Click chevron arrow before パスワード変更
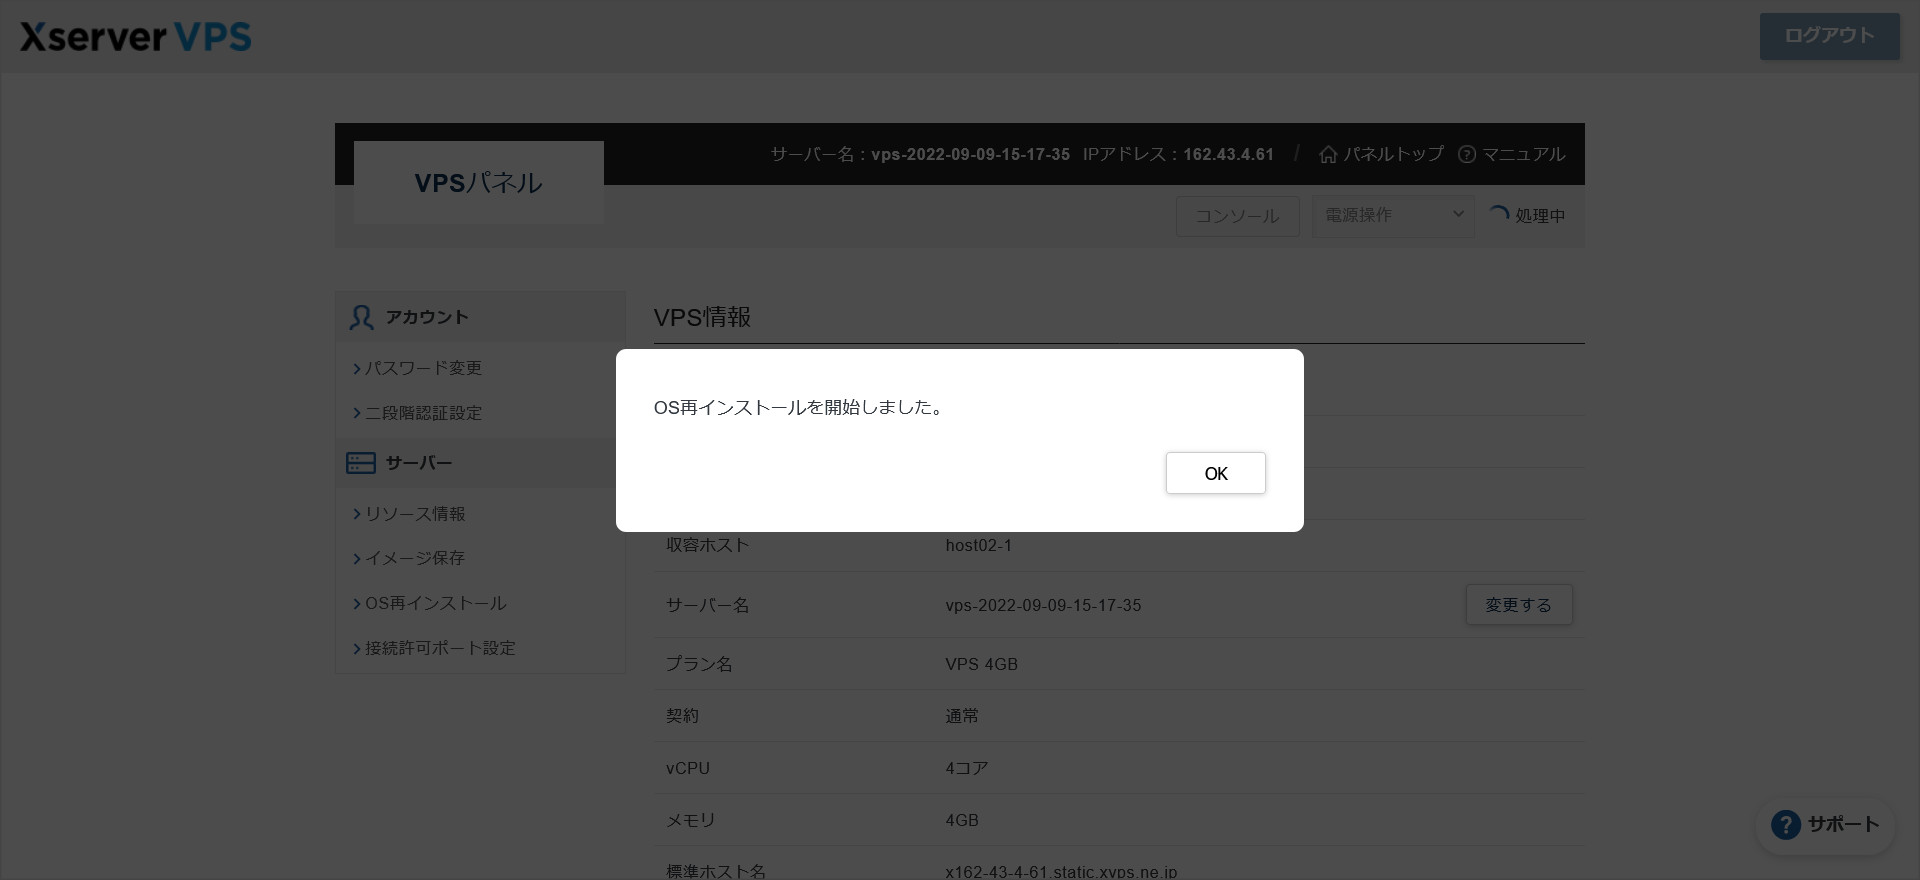1920x880 pixels. pos(356,368)
